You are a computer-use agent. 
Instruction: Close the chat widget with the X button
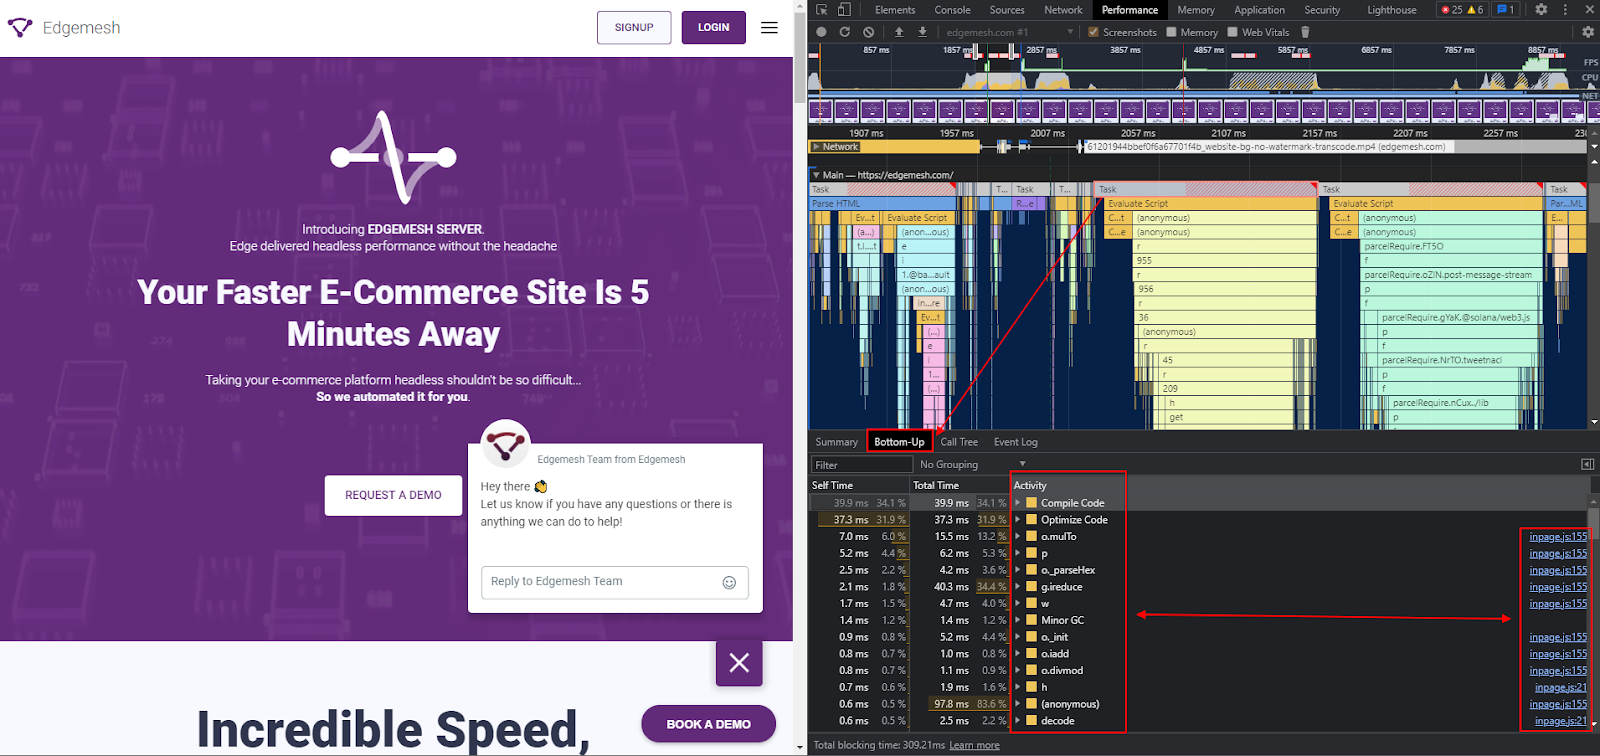click(739, 662)
